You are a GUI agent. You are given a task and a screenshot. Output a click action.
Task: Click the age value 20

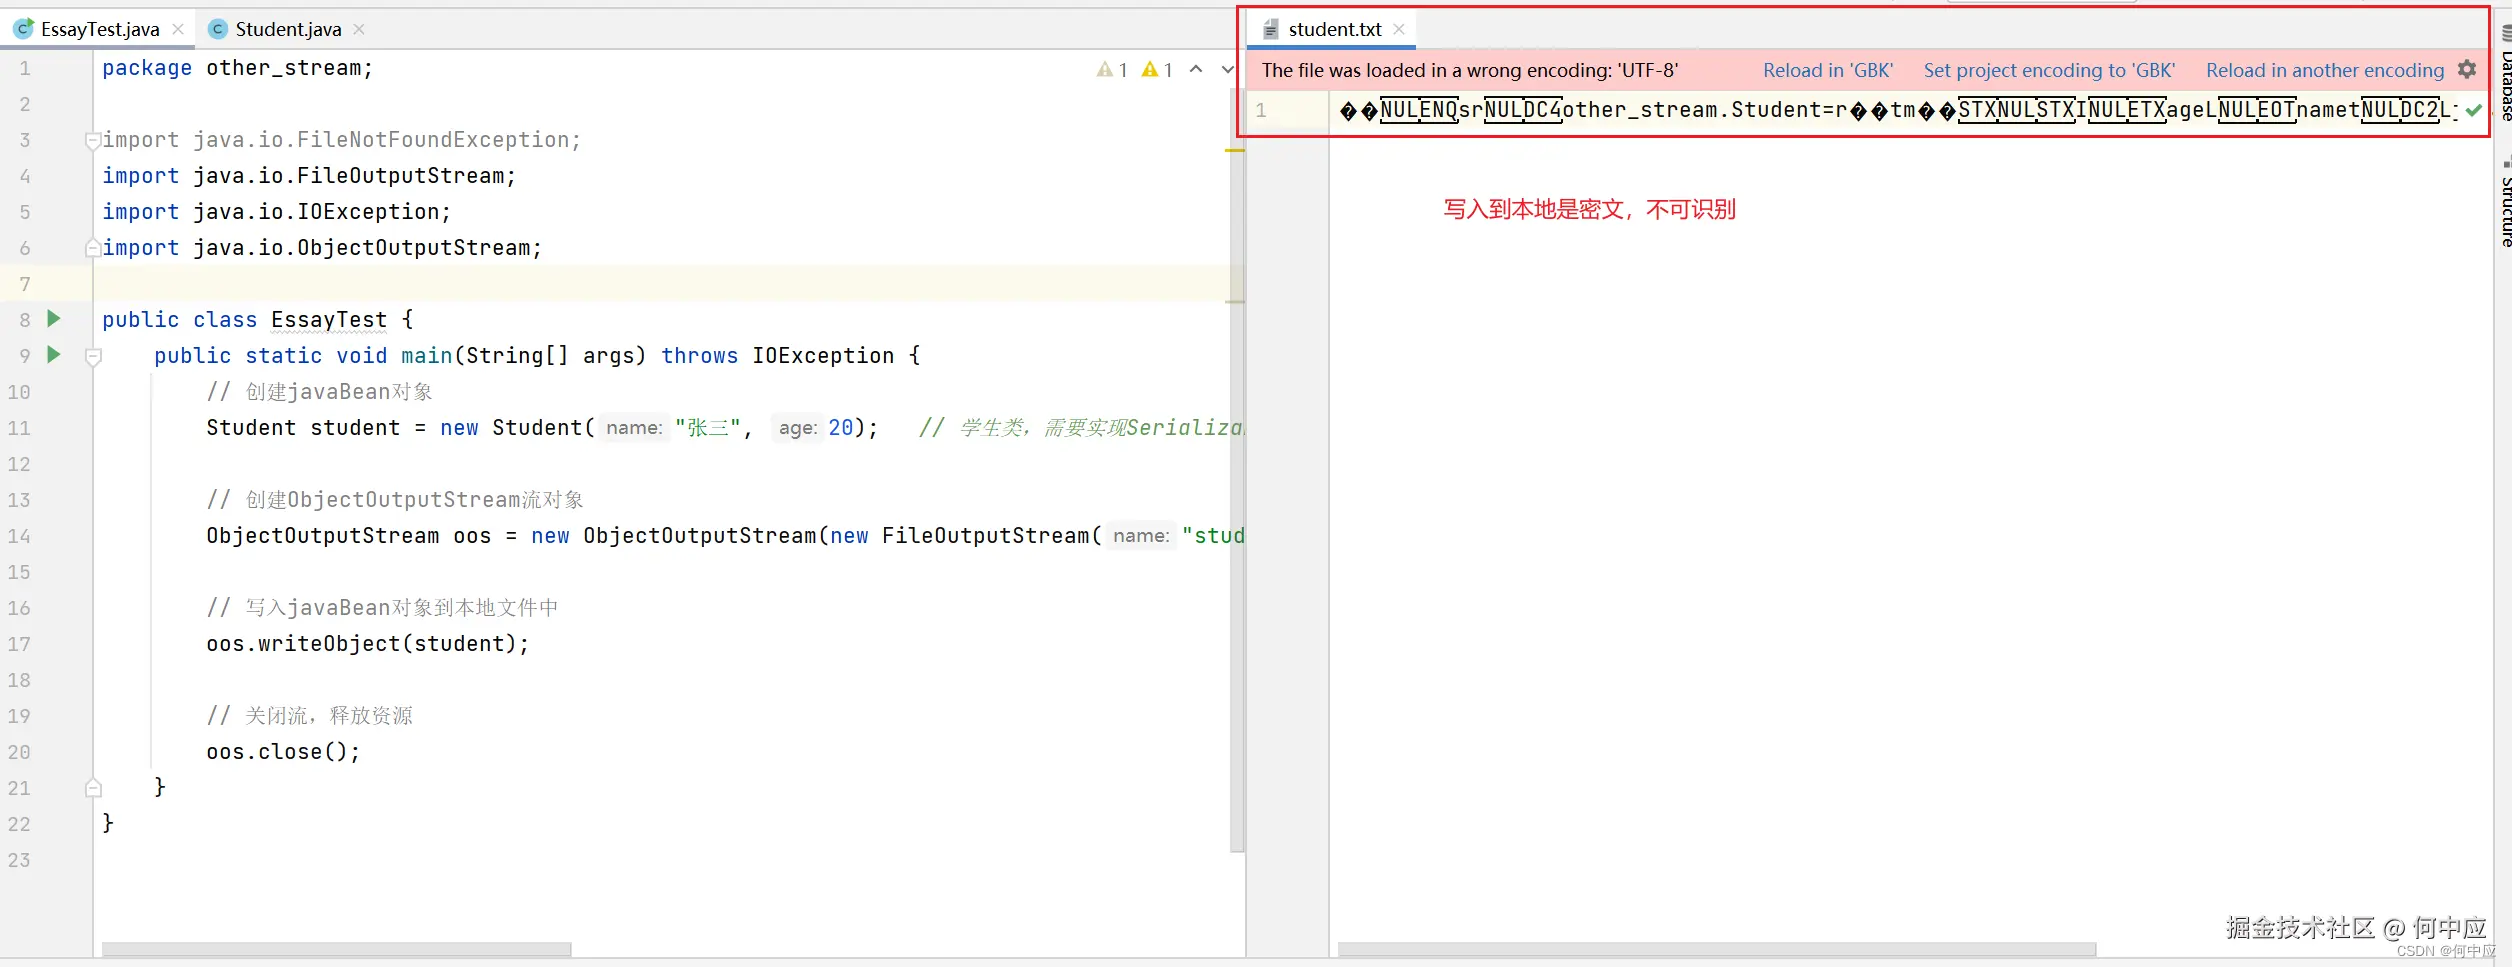click(x=841, y=428)
